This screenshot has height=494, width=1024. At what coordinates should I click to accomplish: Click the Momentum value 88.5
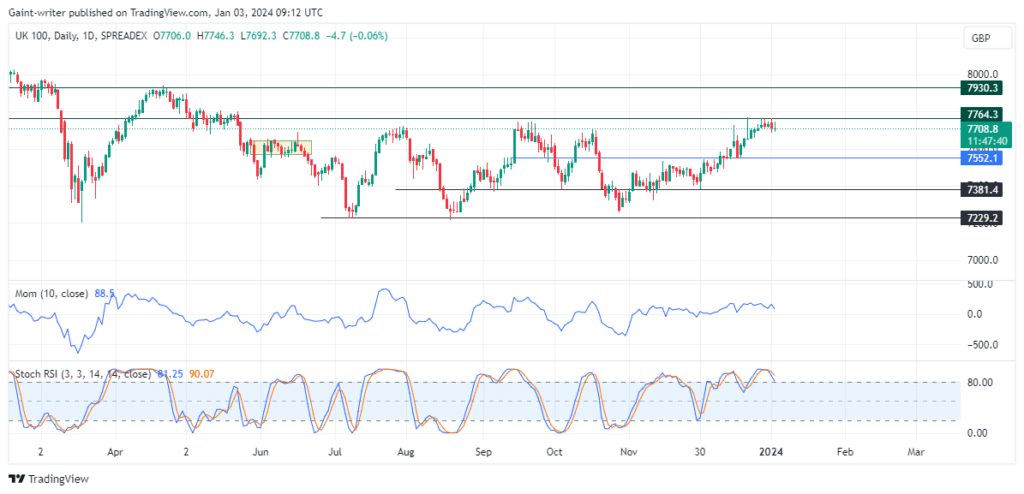pyautogui.click(x=104, y=294)
